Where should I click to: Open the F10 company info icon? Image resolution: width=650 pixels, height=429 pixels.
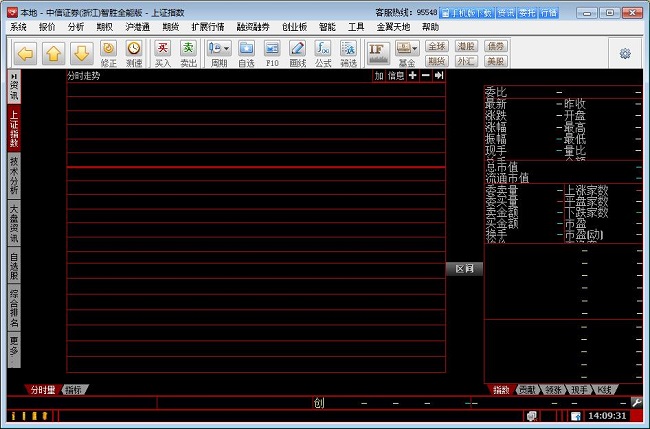271,53
